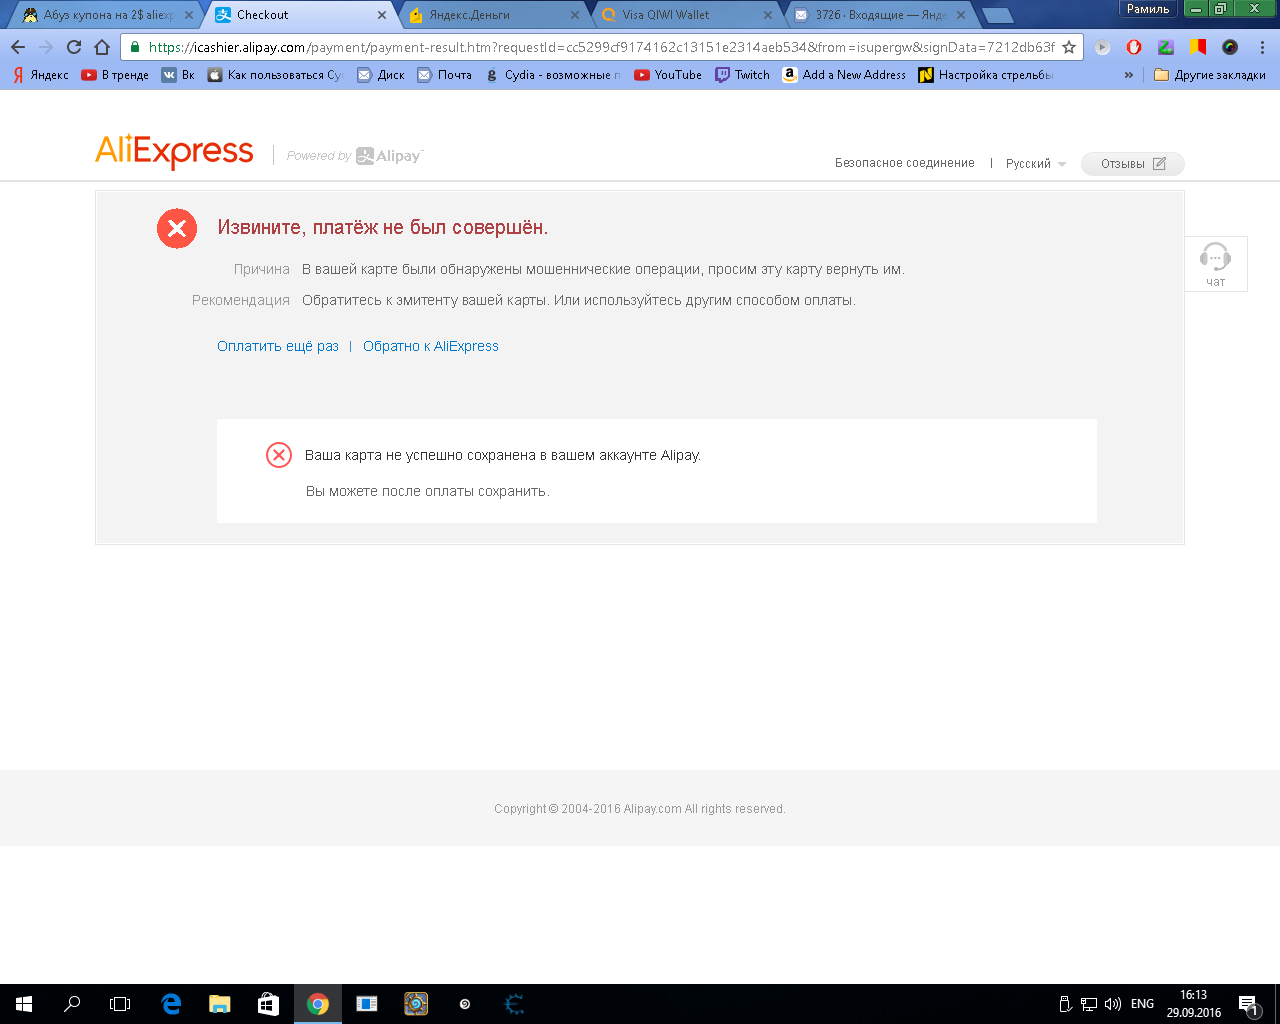Open the Add a New Address bookmark
This screenshot has width=1280, height=1024.
844,75
